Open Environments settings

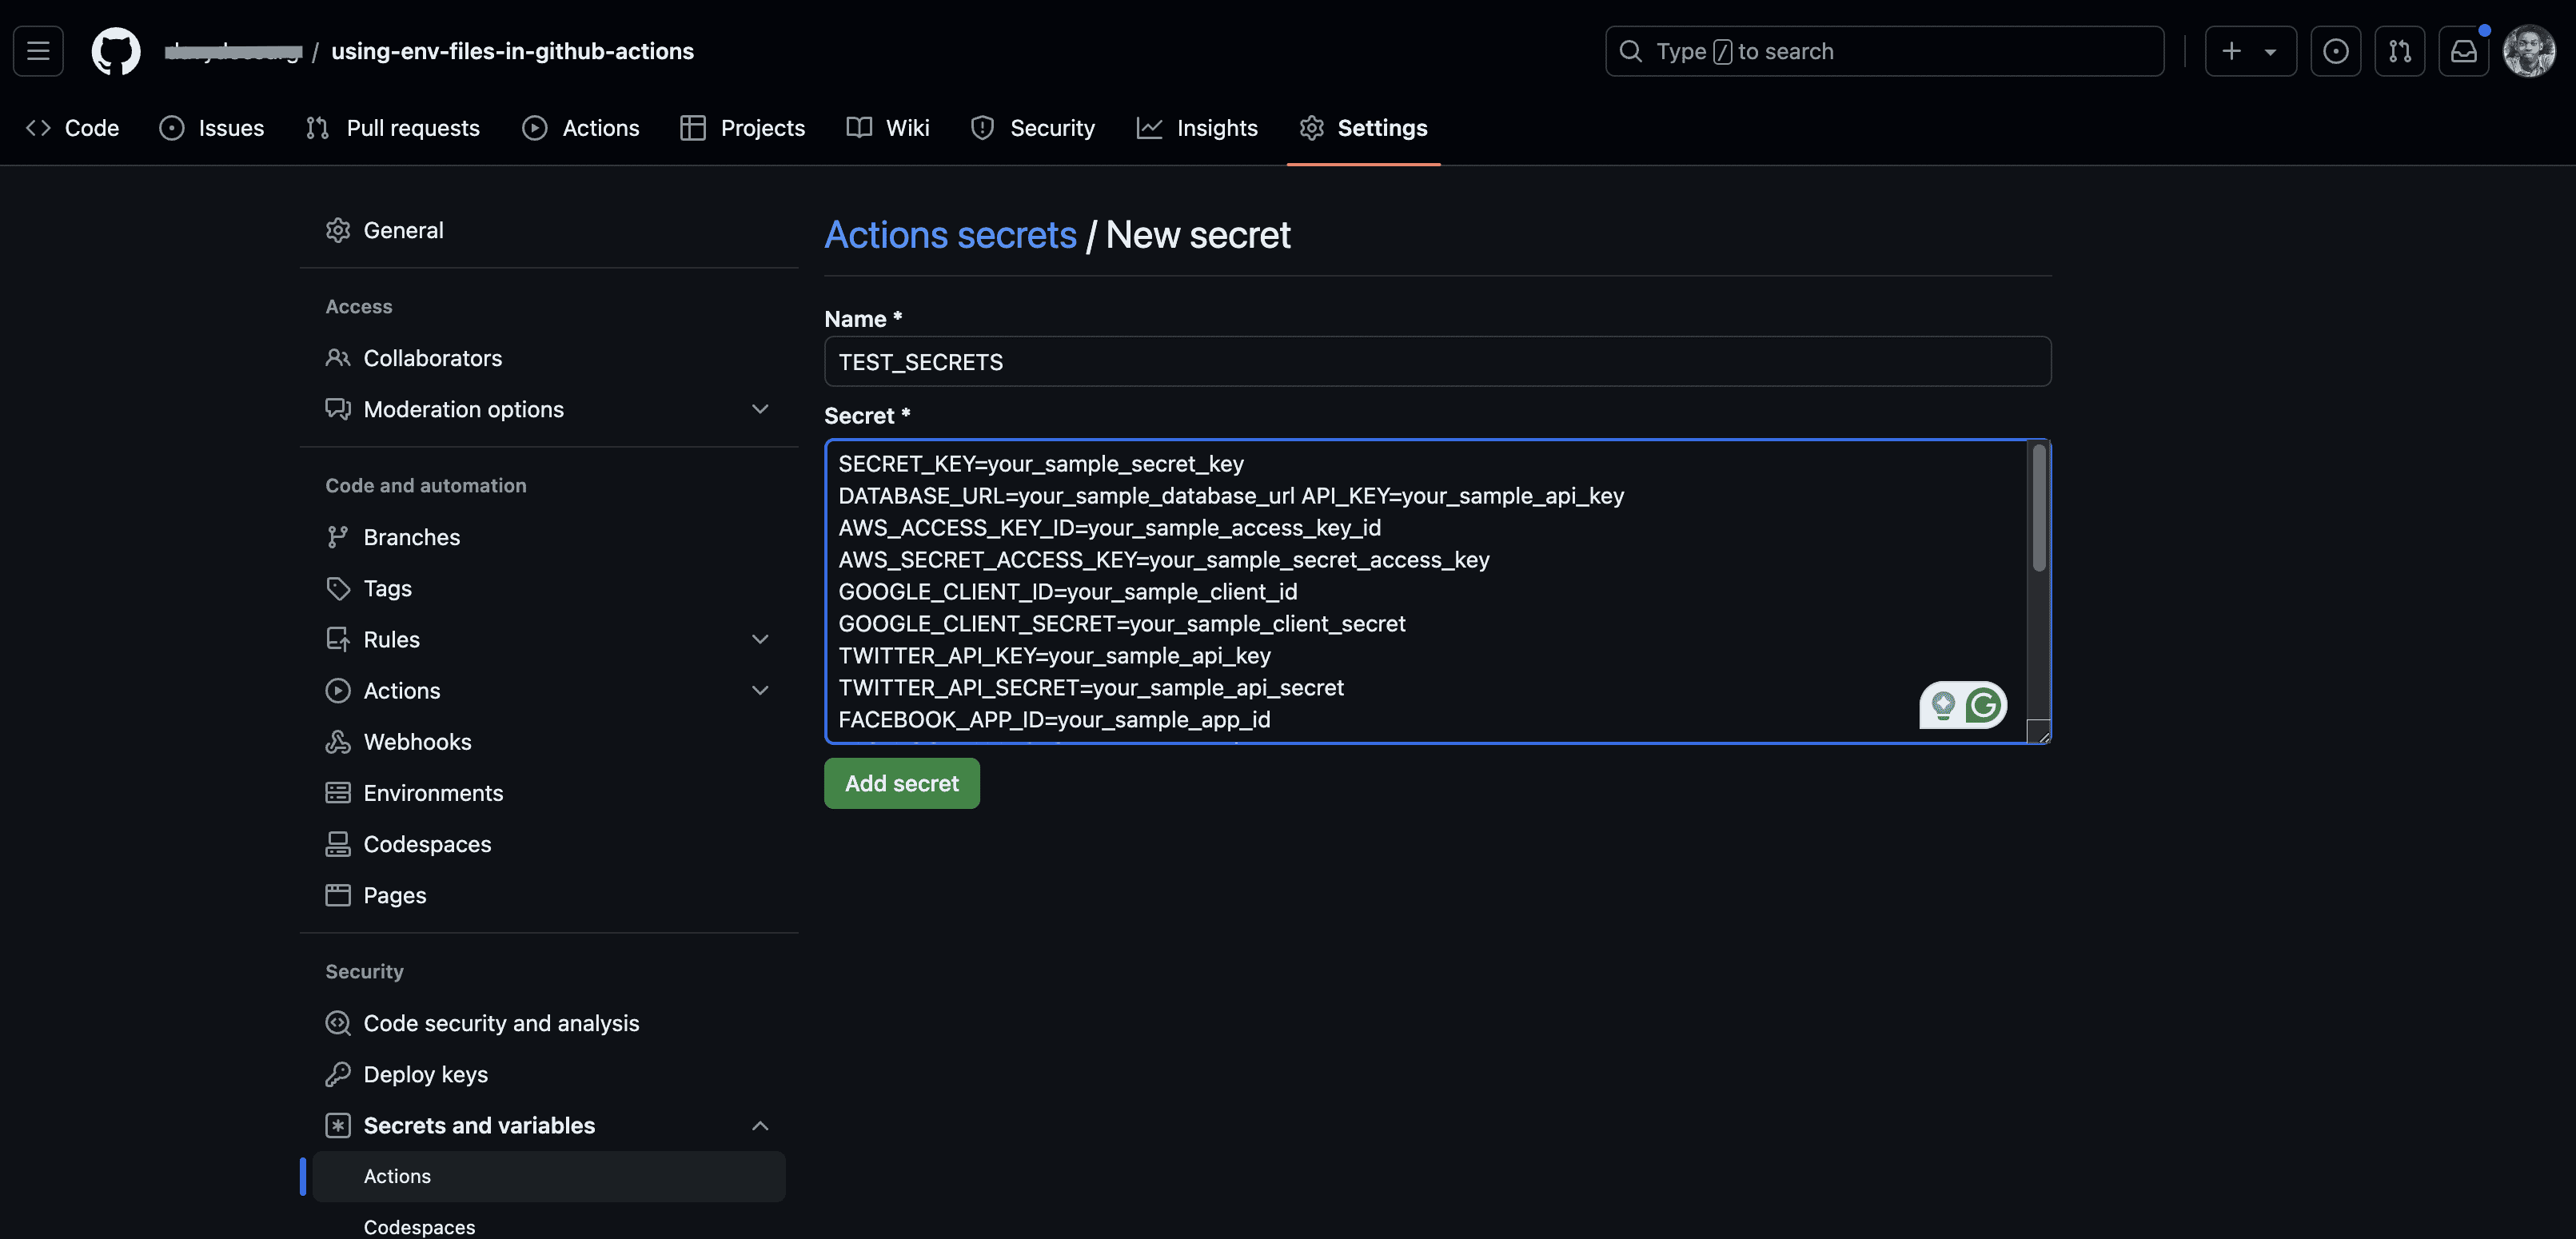[x=549, y=793]
